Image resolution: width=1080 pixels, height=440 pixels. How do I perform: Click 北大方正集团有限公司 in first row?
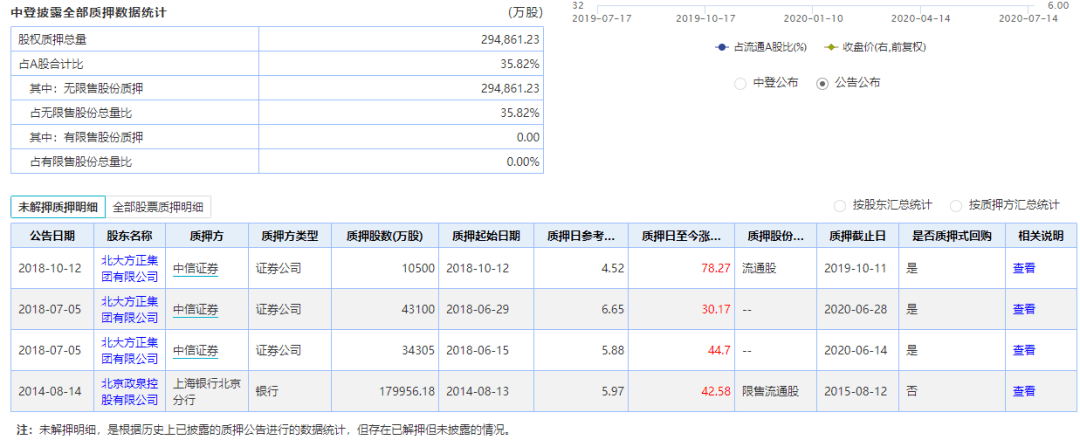pyautogui.click(x=130, y=268)
